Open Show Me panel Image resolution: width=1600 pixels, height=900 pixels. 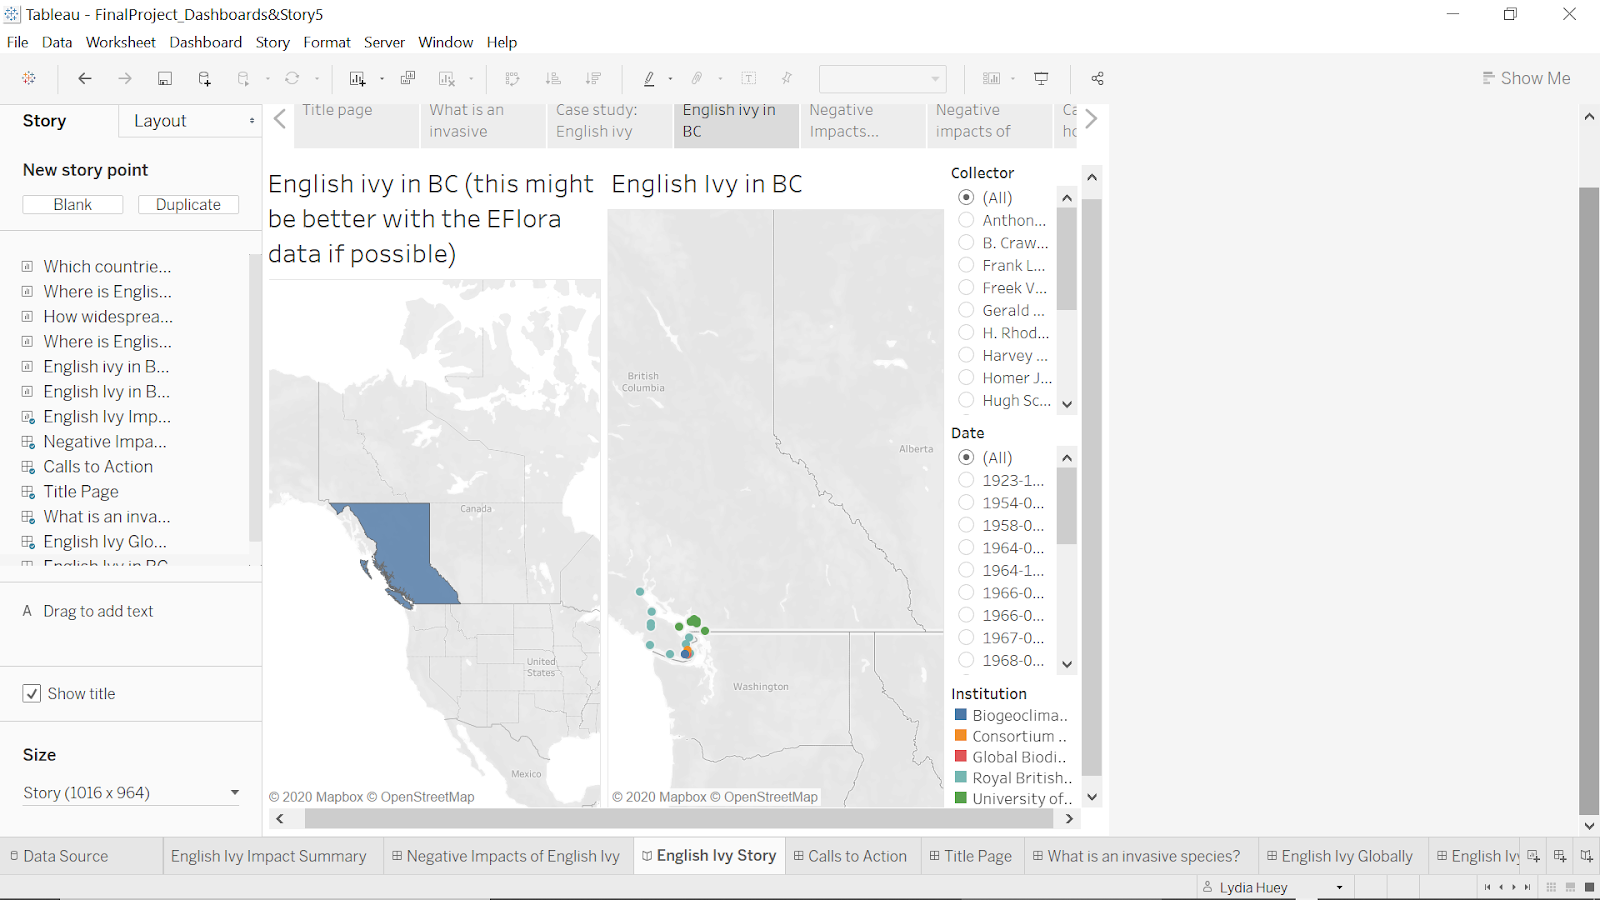click(x=1526, y=78)
